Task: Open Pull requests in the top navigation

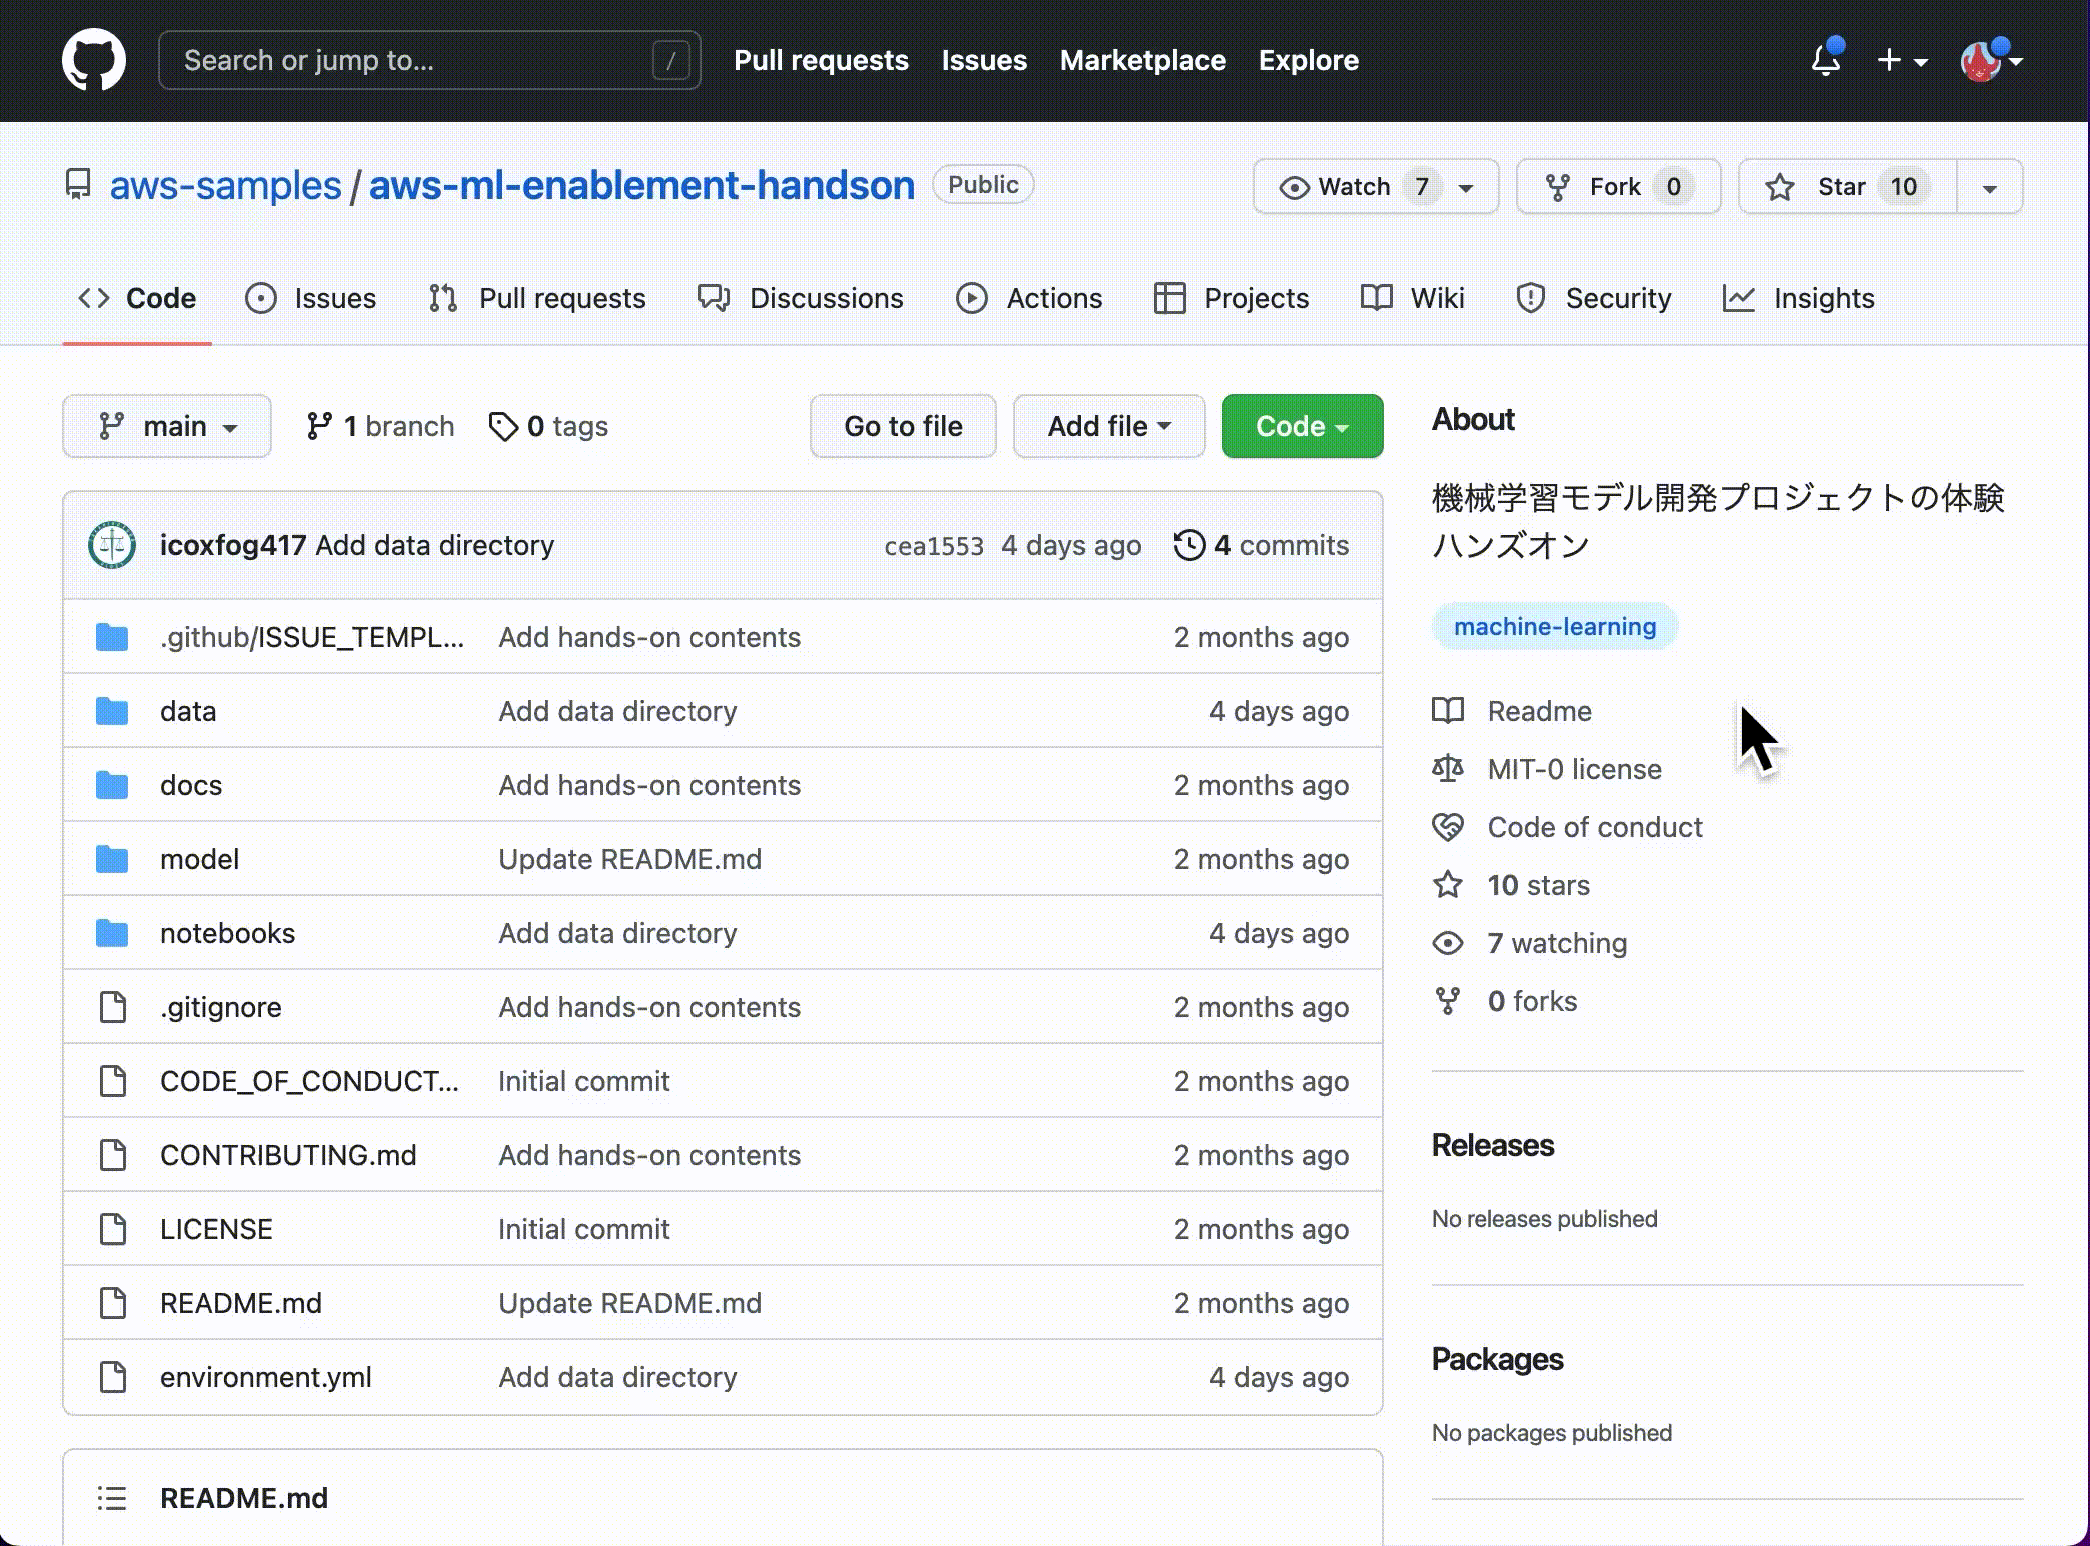Action: [x=821, y=60]
